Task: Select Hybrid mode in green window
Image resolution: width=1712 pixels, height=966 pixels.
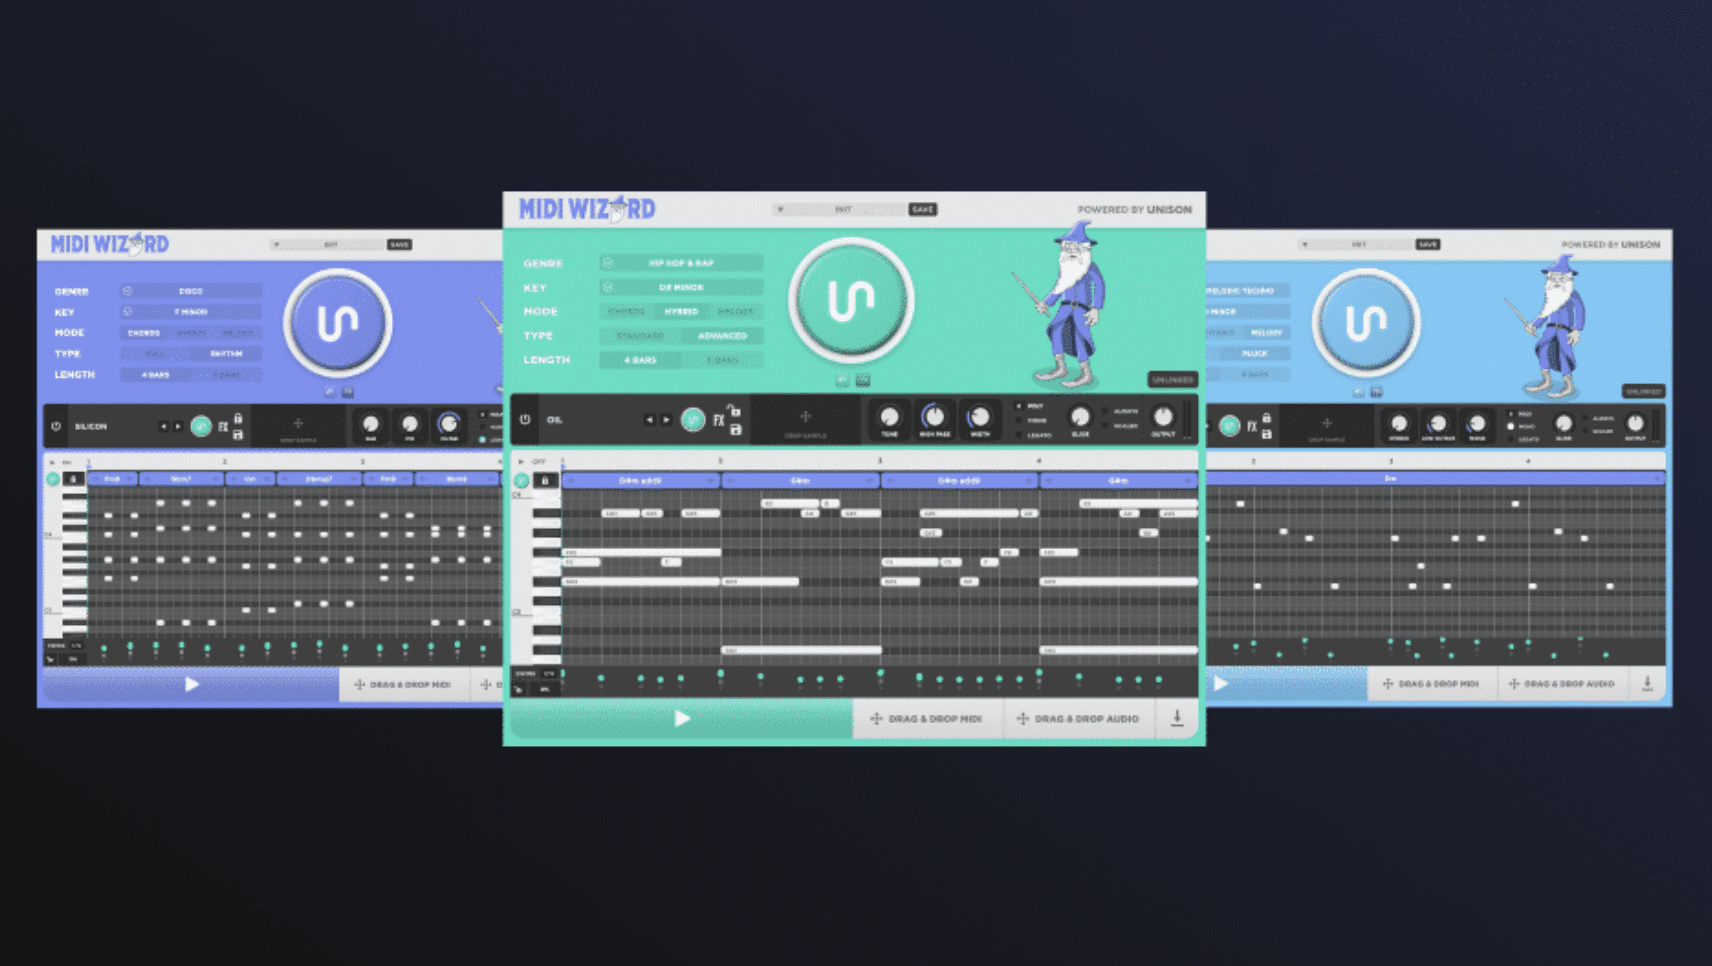Action: 682,311
